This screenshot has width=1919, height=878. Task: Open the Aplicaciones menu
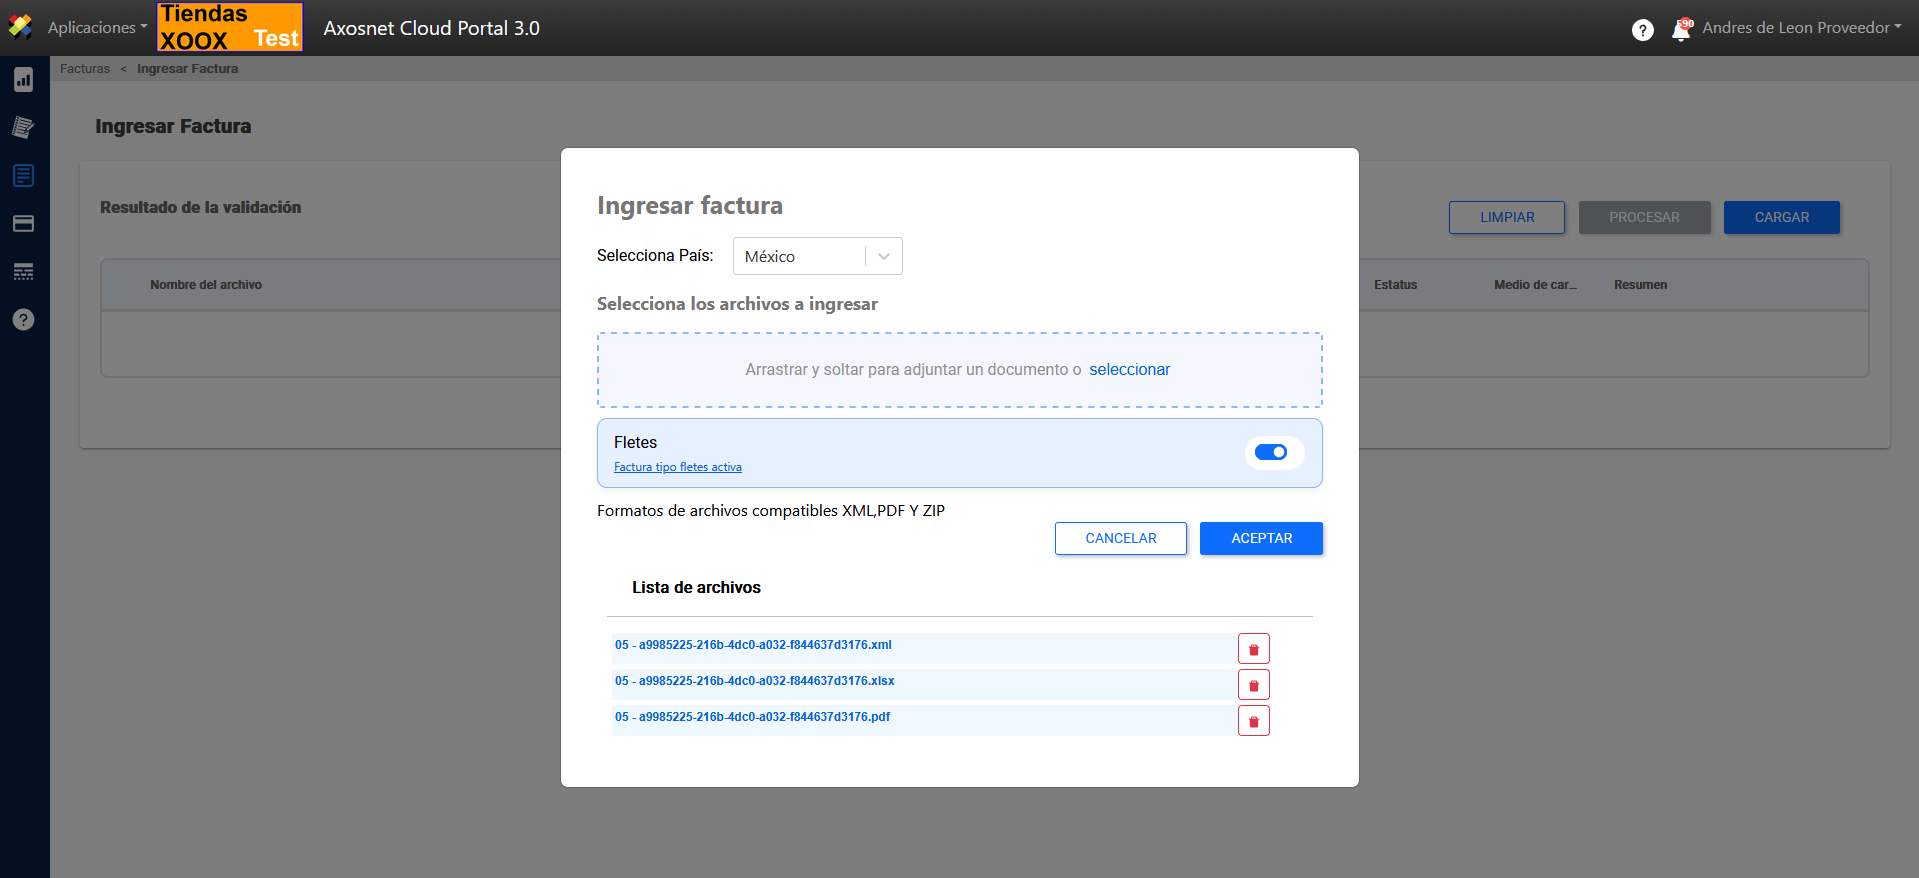point(97,28)
